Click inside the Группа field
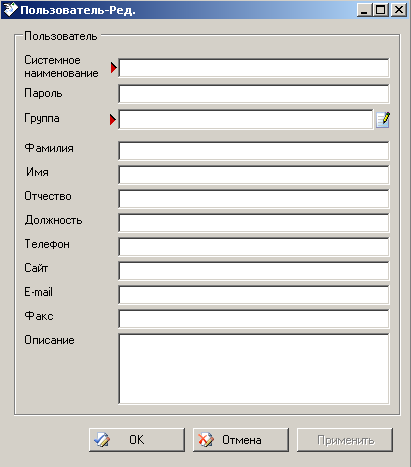411x467 pixels. pyautogui.click(x=246, y=119)
